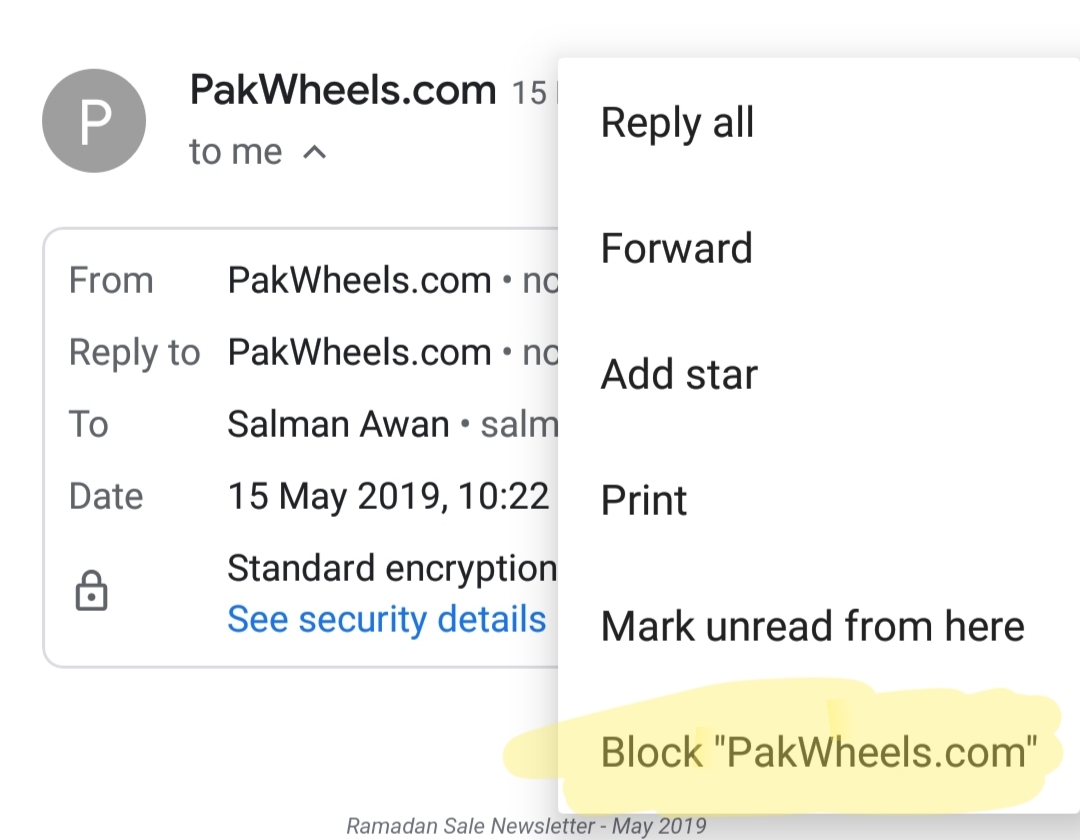Click the From field label

point(111,280)
